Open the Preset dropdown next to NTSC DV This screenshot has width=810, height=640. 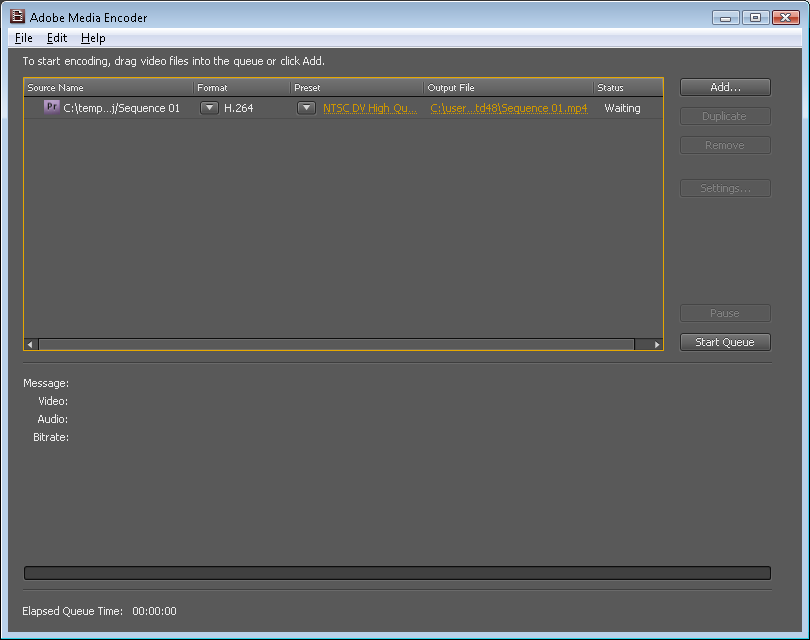click(306, 108)
